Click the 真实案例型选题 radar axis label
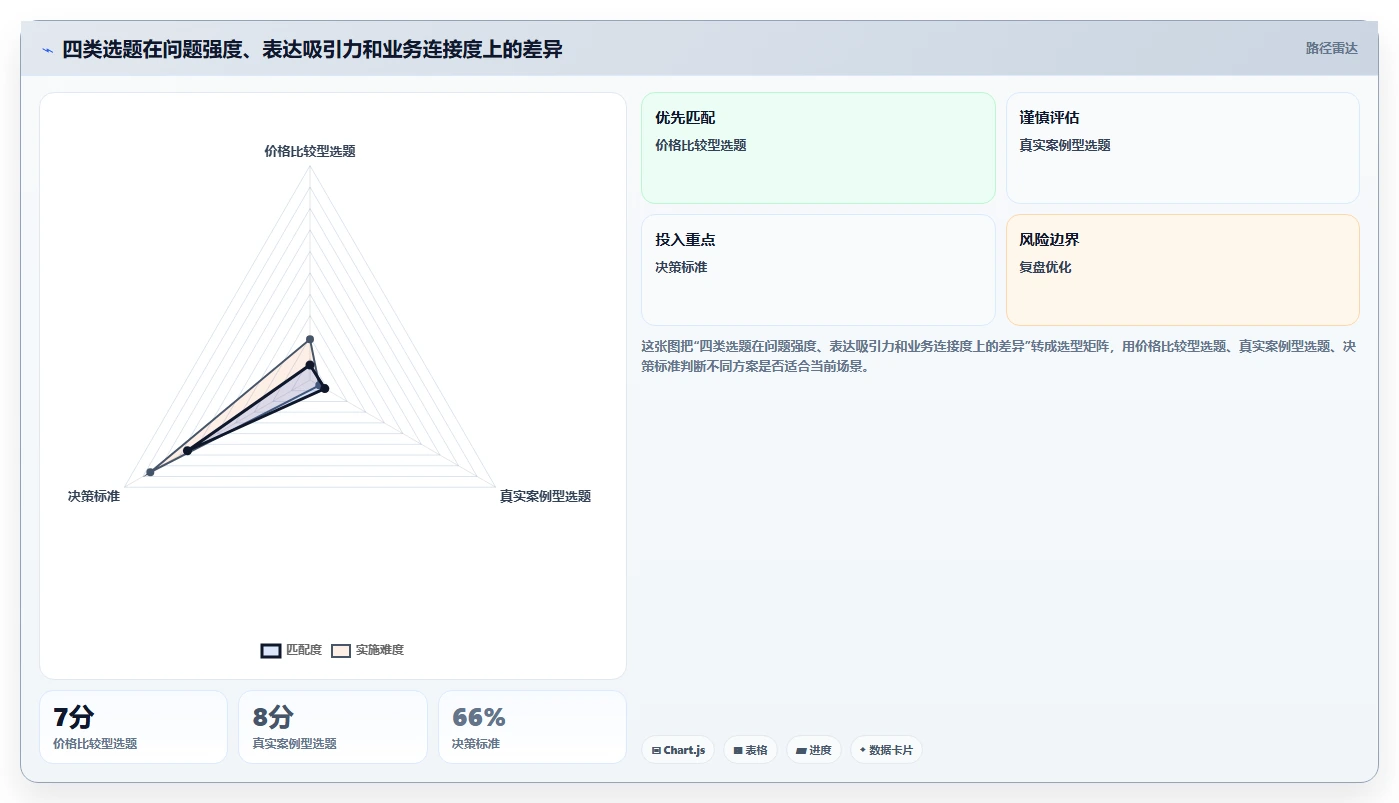The image size is (1399, 803). (545, 496)
